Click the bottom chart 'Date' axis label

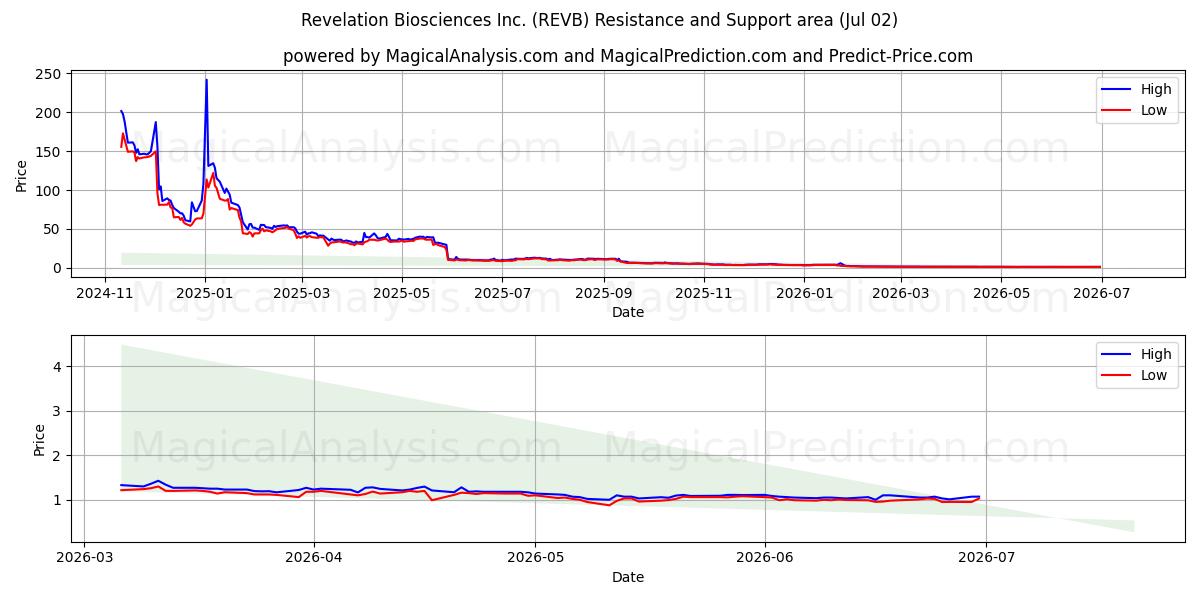628,577
